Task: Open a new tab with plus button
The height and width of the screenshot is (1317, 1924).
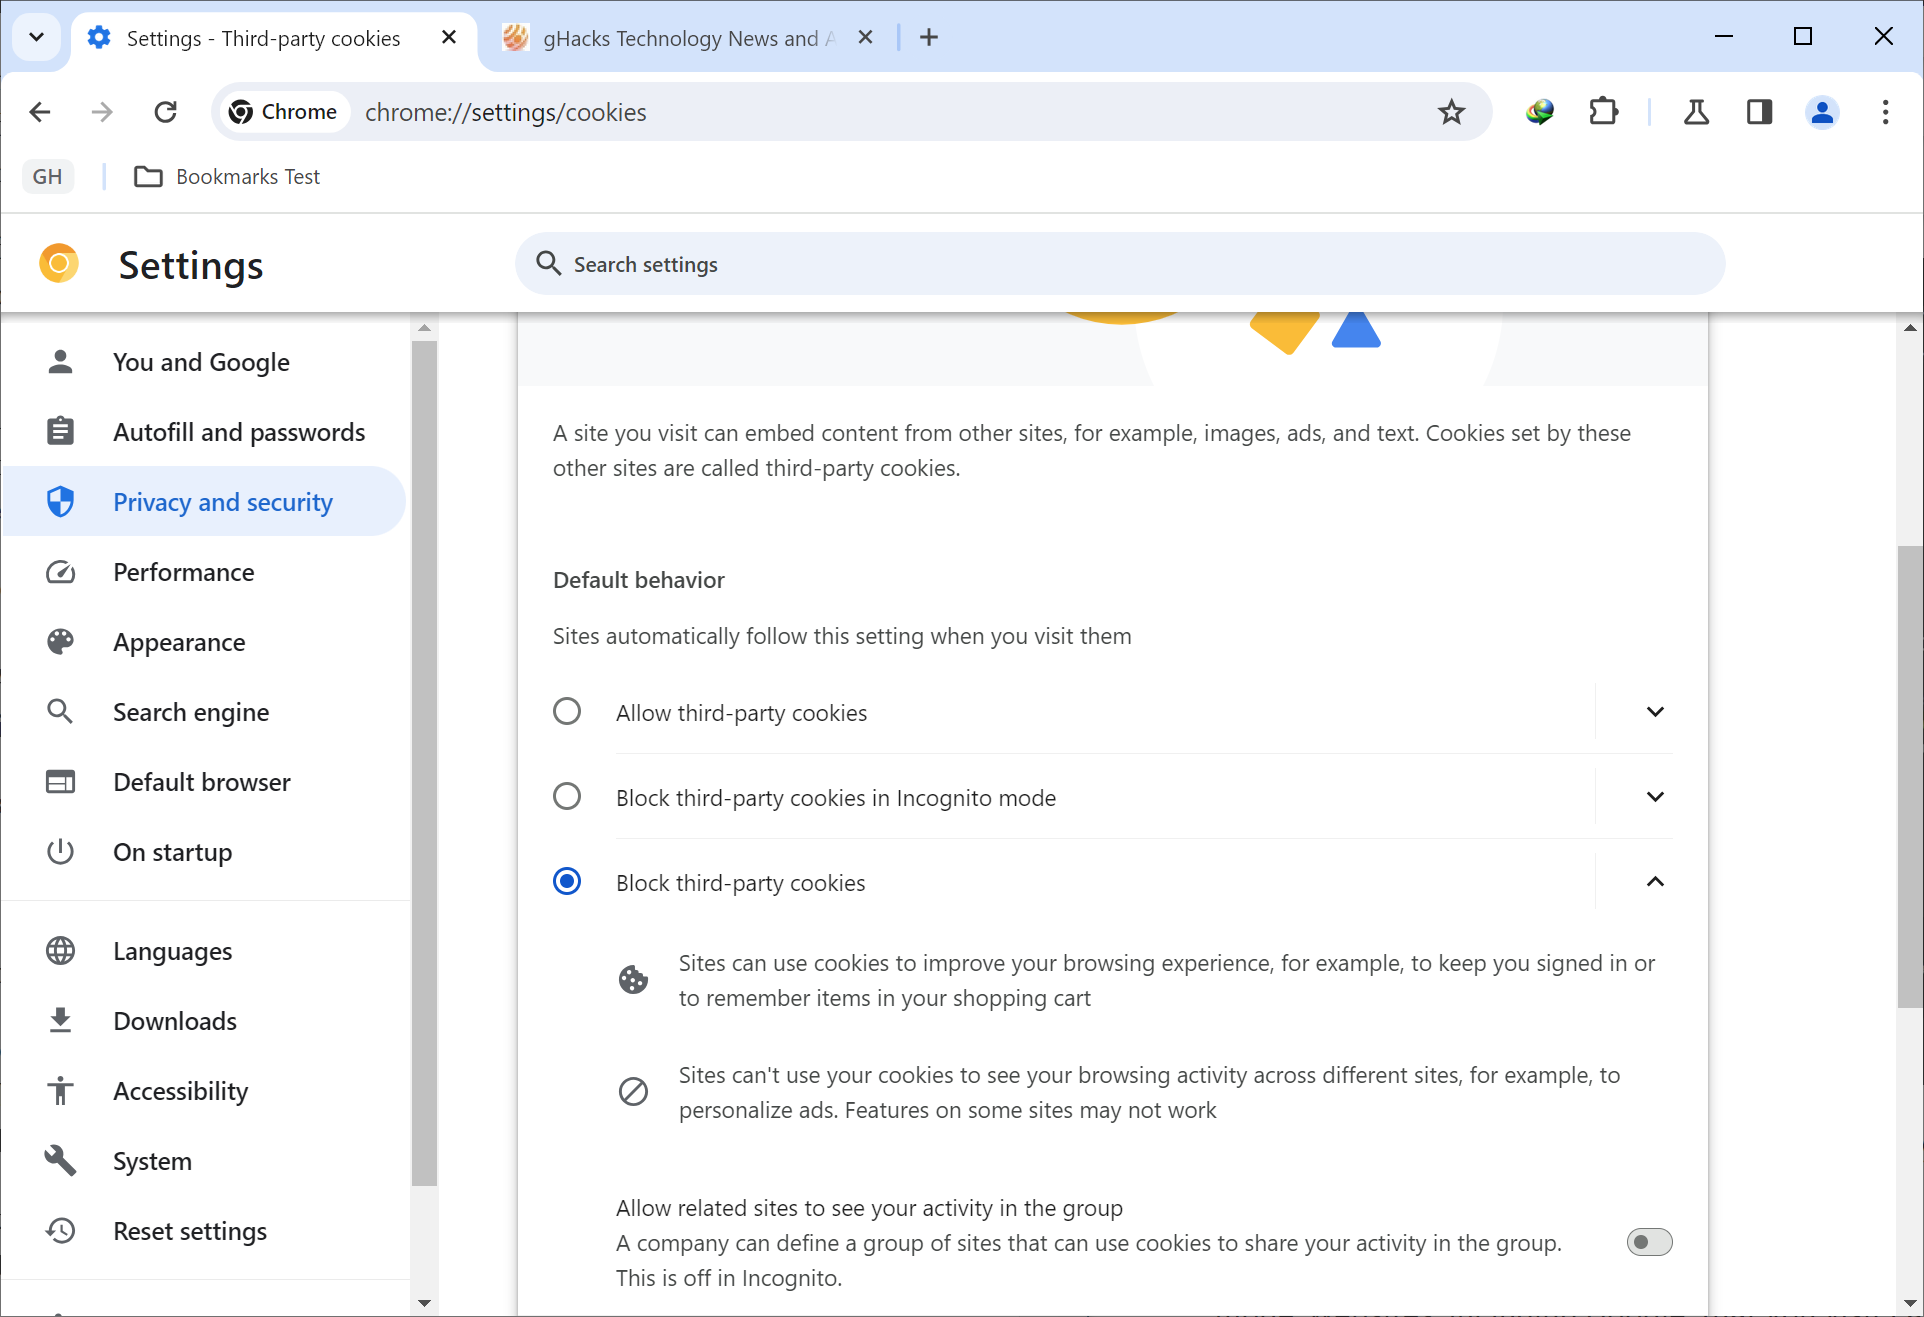Action: click(x=929, y=38)
